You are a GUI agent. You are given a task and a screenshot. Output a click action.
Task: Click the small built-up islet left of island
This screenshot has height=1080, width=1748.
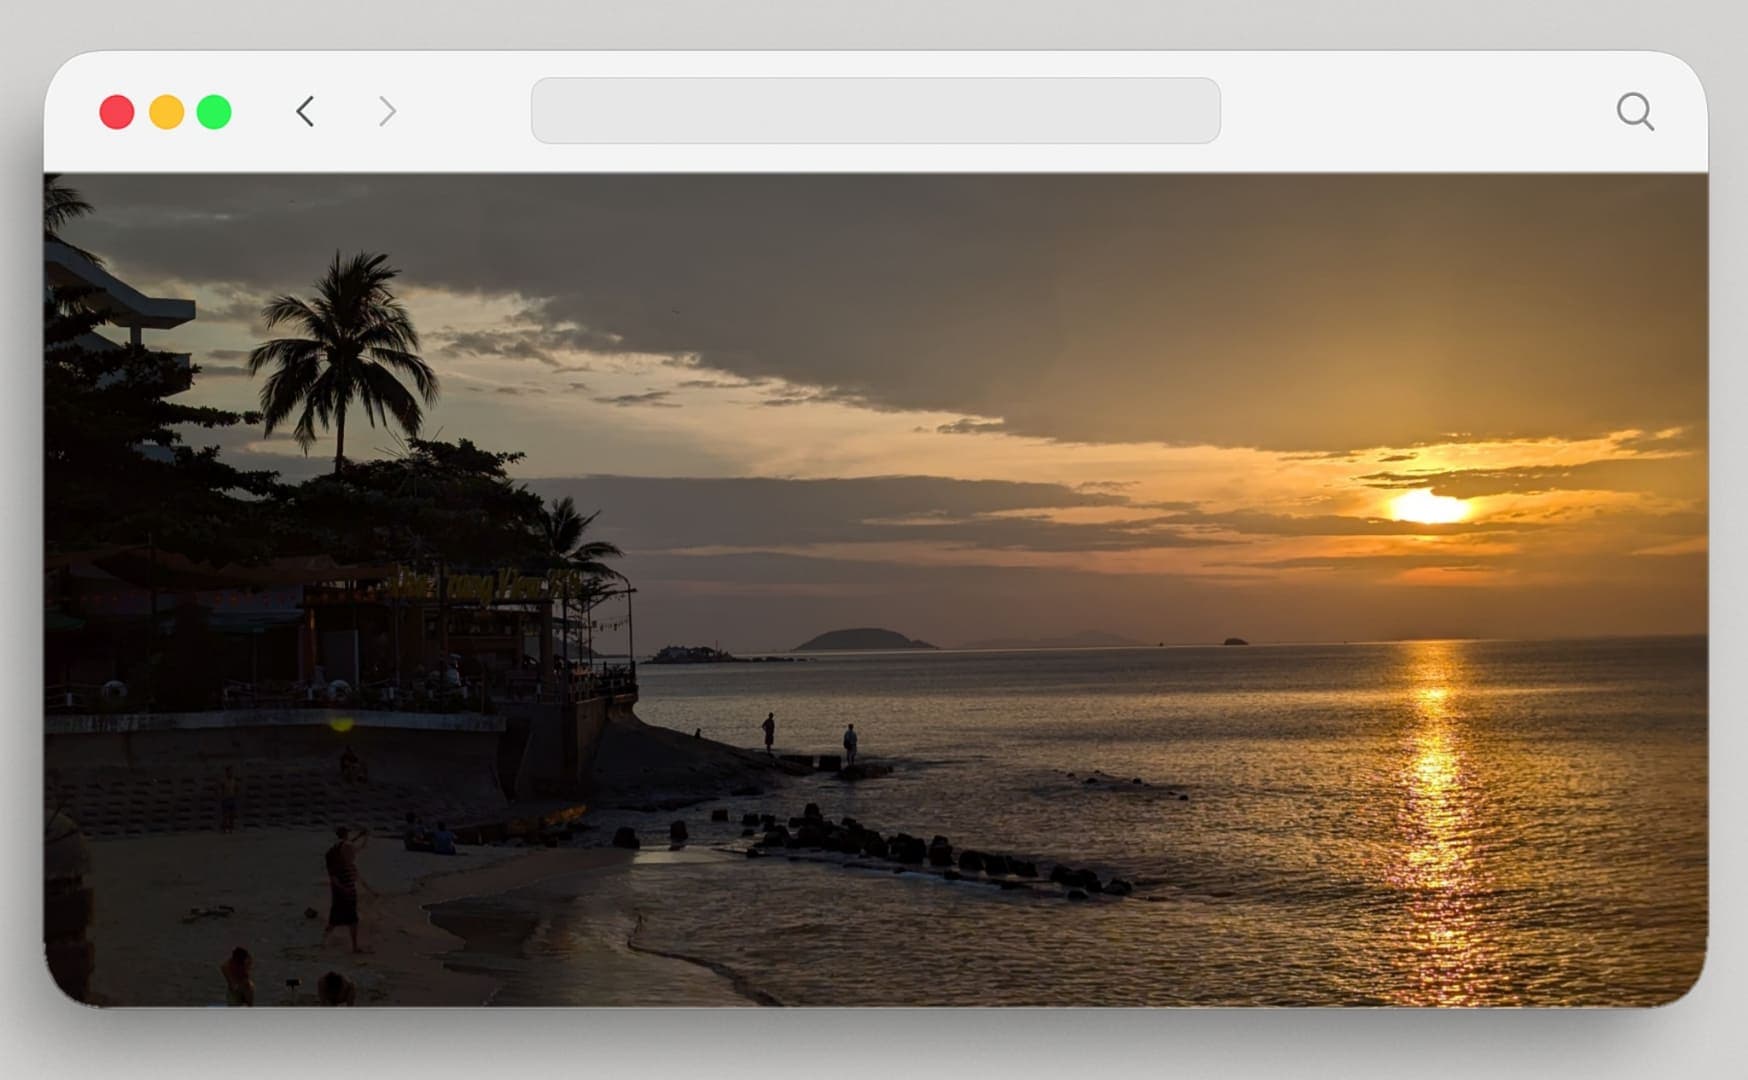[x=690, y=654]
